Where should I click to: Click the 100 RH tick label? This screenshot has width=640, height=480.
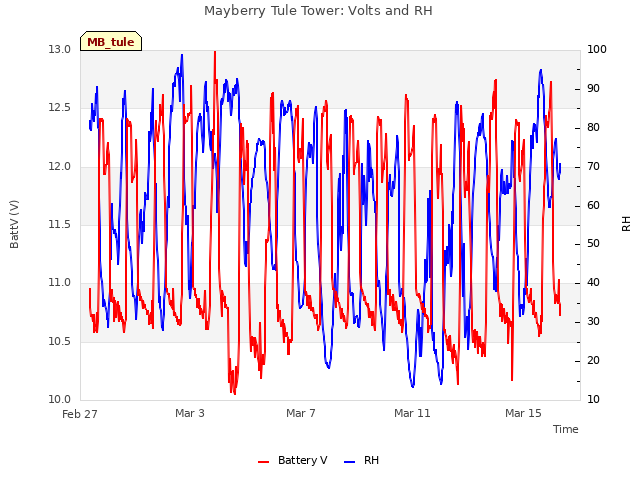597,49
